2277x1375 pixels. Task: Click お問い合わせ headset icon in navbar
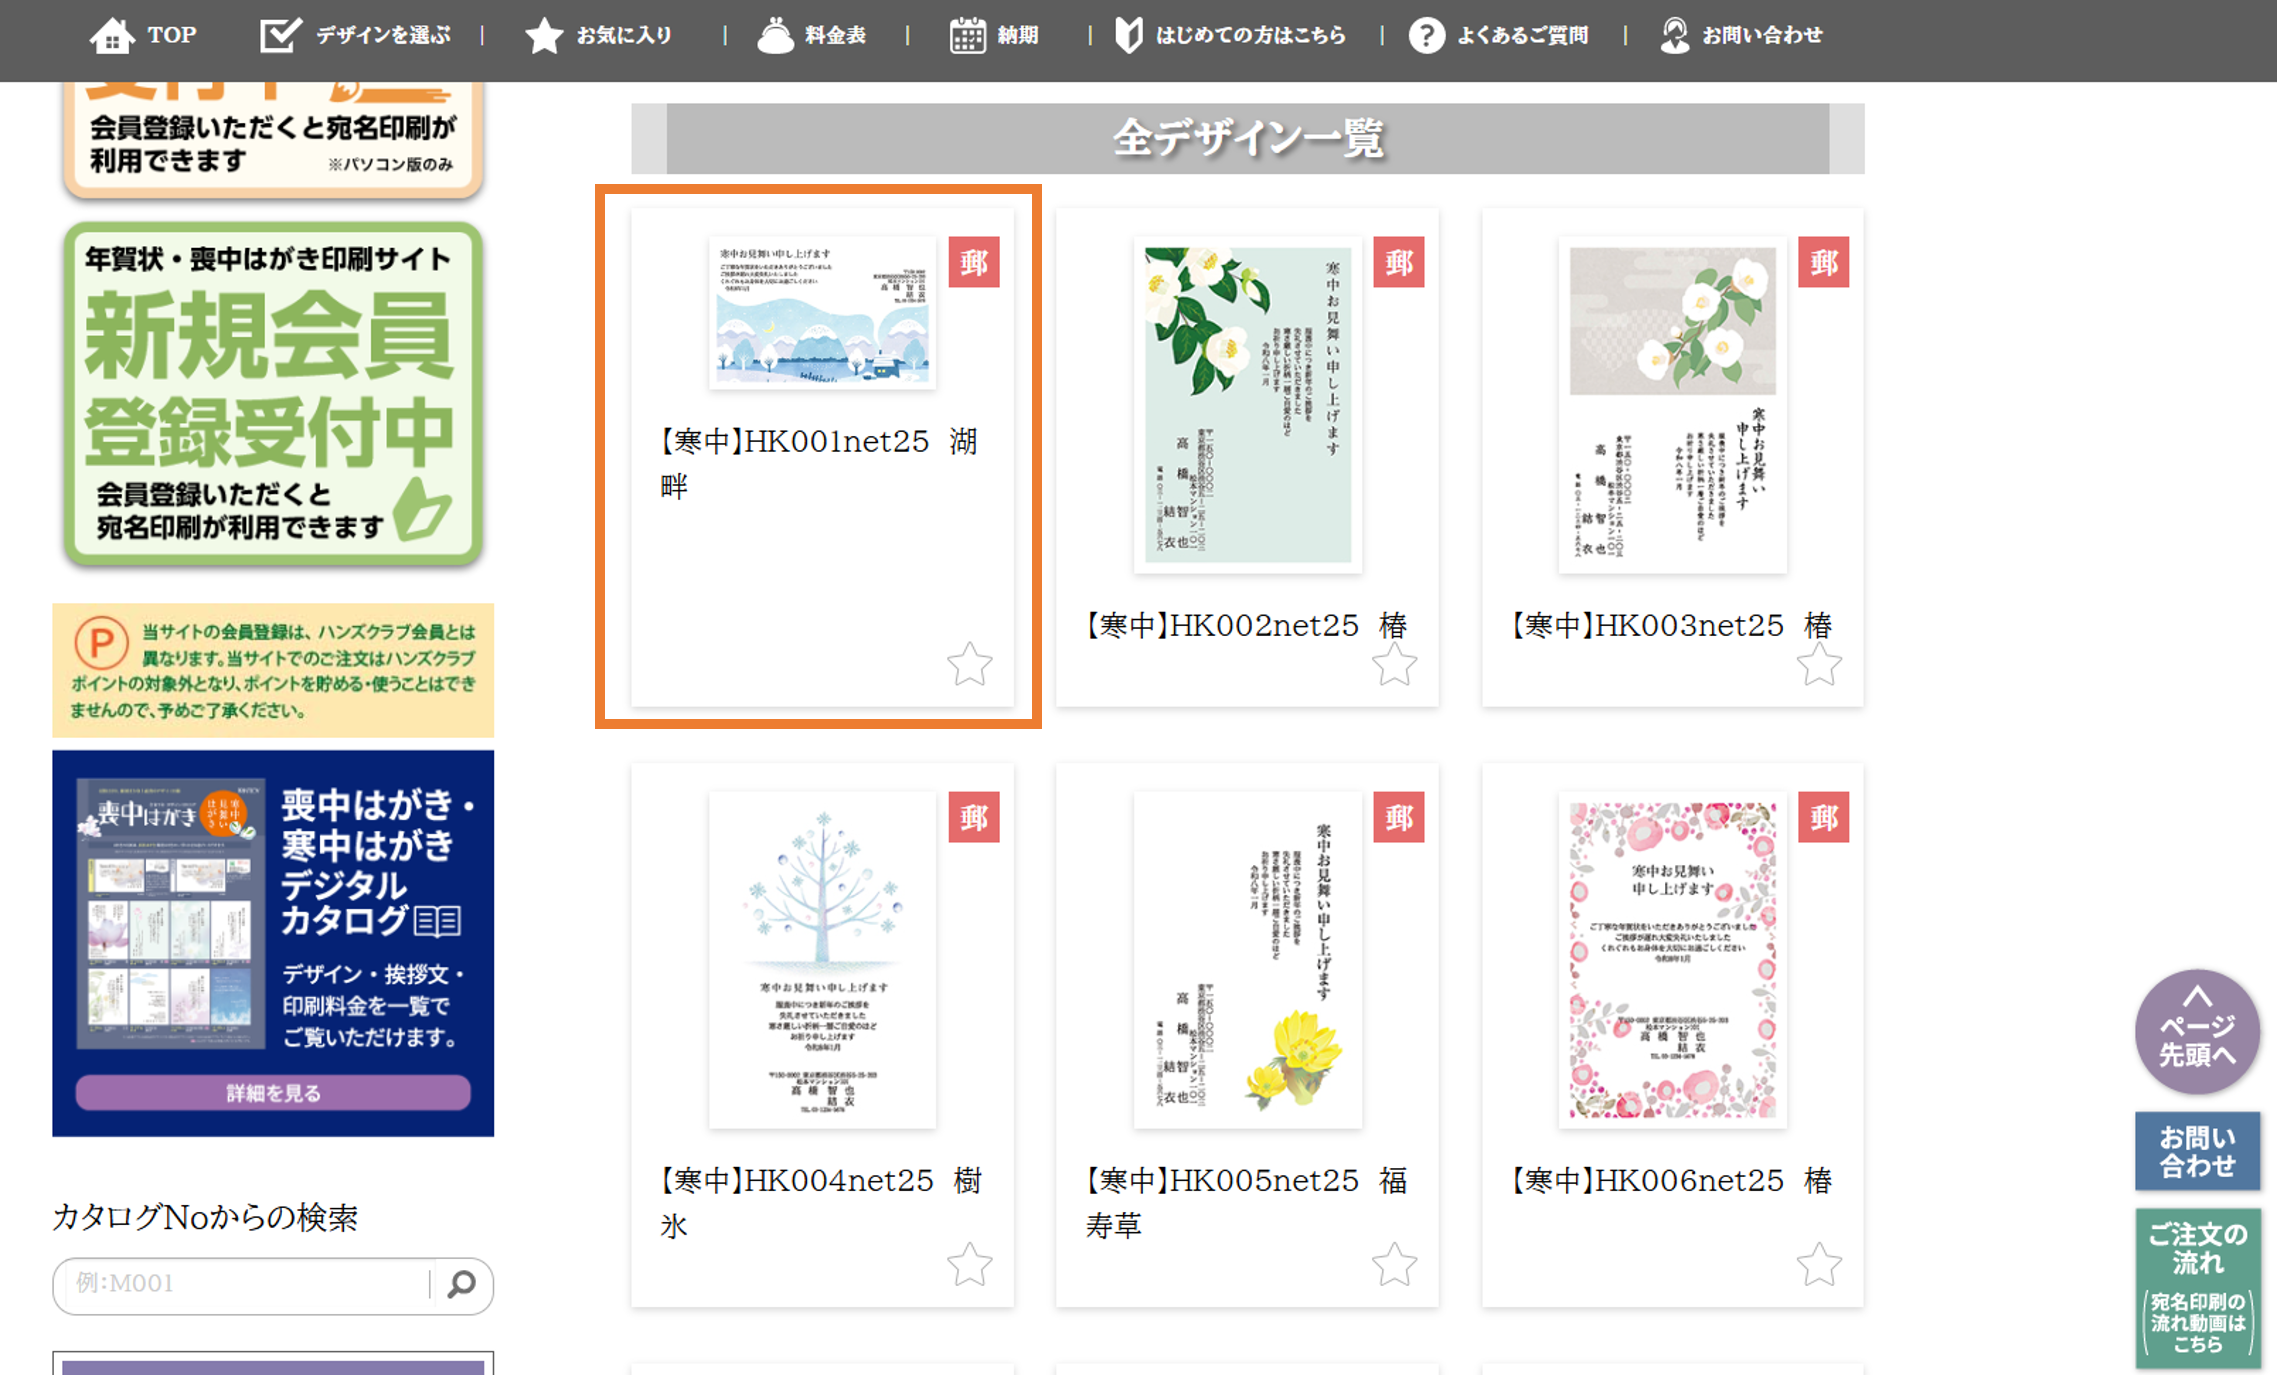coord(1674,36)
